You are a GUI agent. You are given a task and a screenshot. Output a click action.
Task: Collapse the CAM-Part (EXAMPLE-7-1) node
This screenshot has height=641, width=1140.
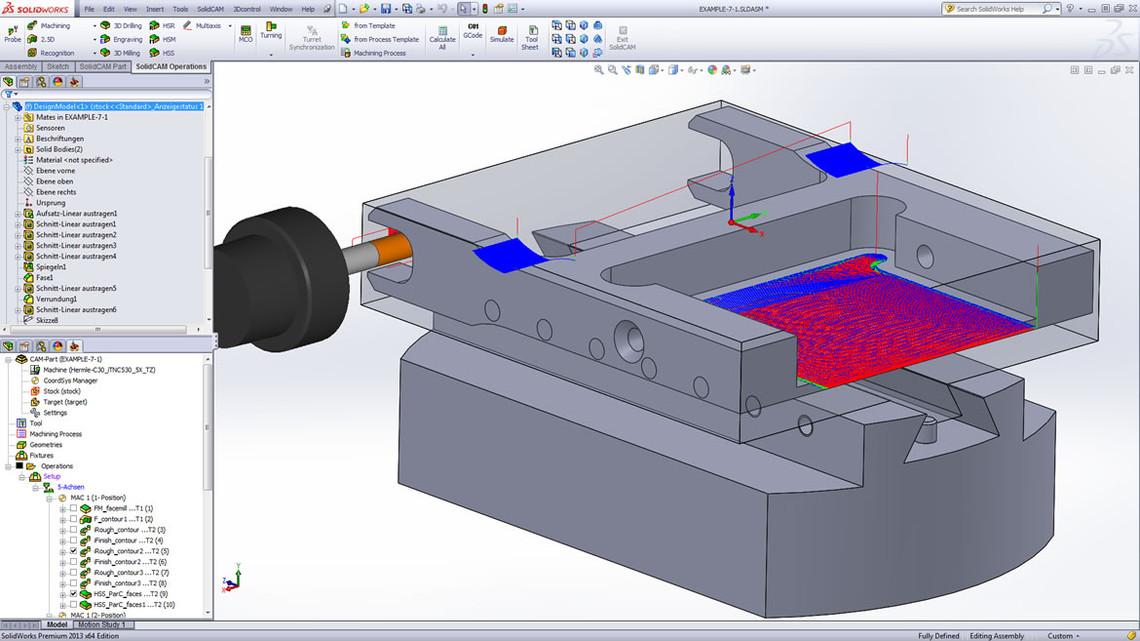9,359
